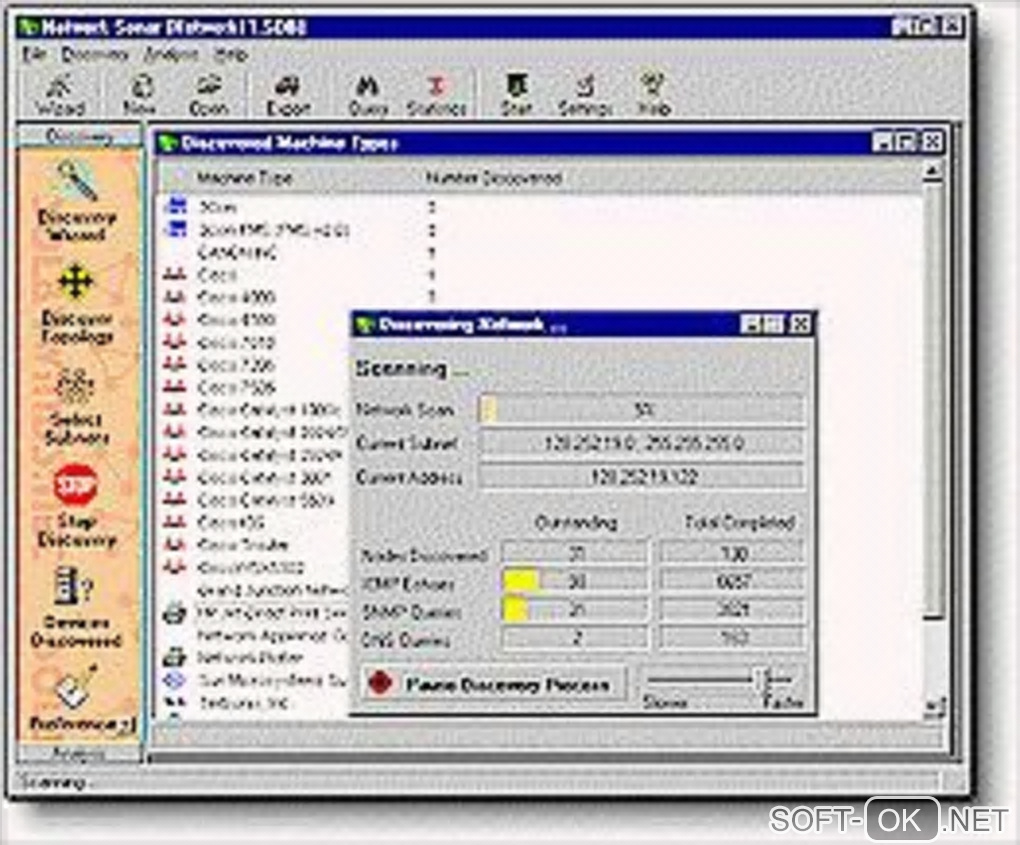
Task: Click the Sun Microsystems row icon
Action: 174,680
